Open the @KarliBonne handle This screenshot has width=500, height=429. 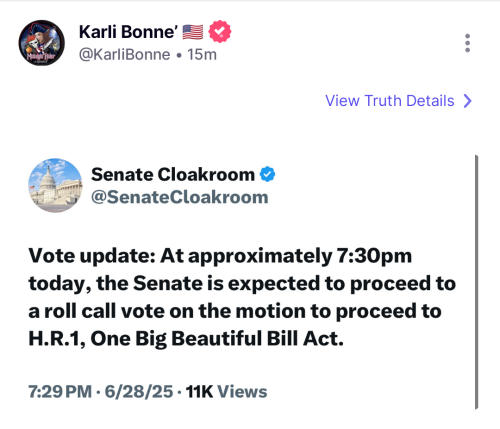pyautogui.click(x=124, y=55)
